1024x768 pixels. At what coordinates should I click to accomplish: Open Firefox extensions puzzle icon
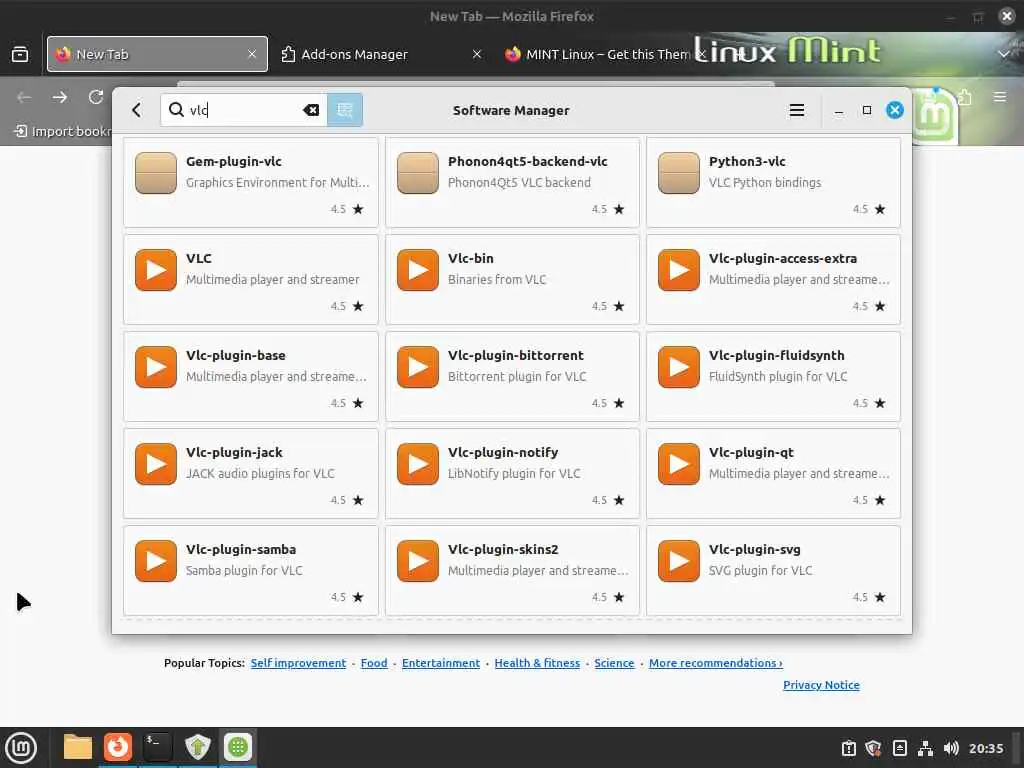click(965, 97)
